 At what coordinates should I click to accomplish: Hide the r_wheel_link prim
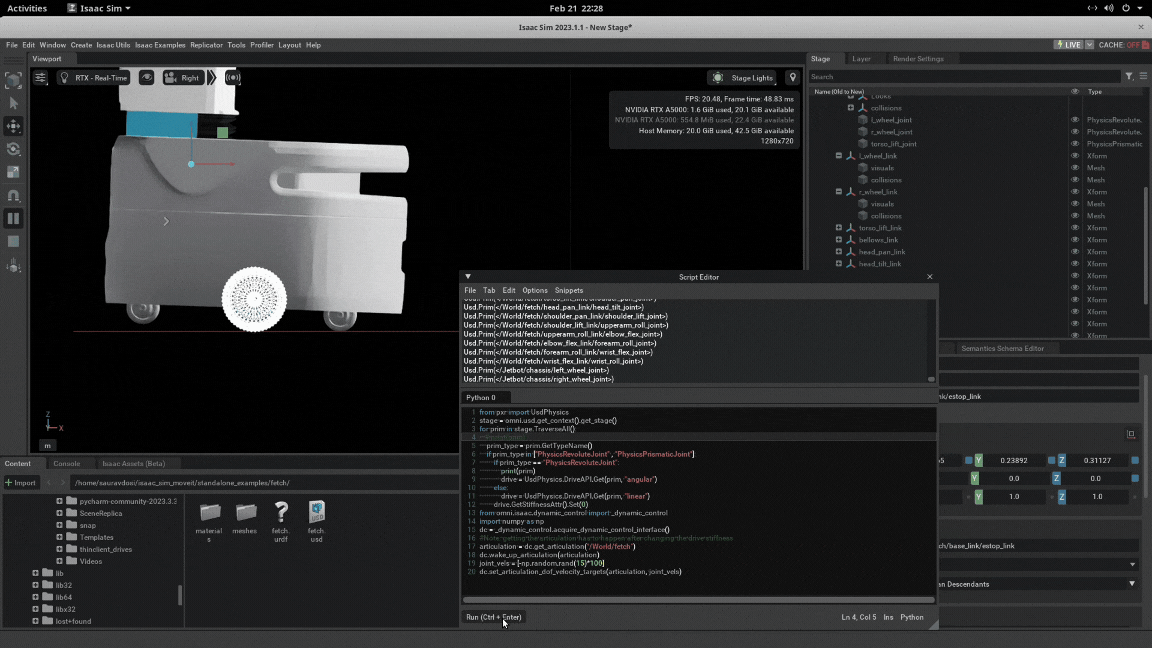(1075, 192)
